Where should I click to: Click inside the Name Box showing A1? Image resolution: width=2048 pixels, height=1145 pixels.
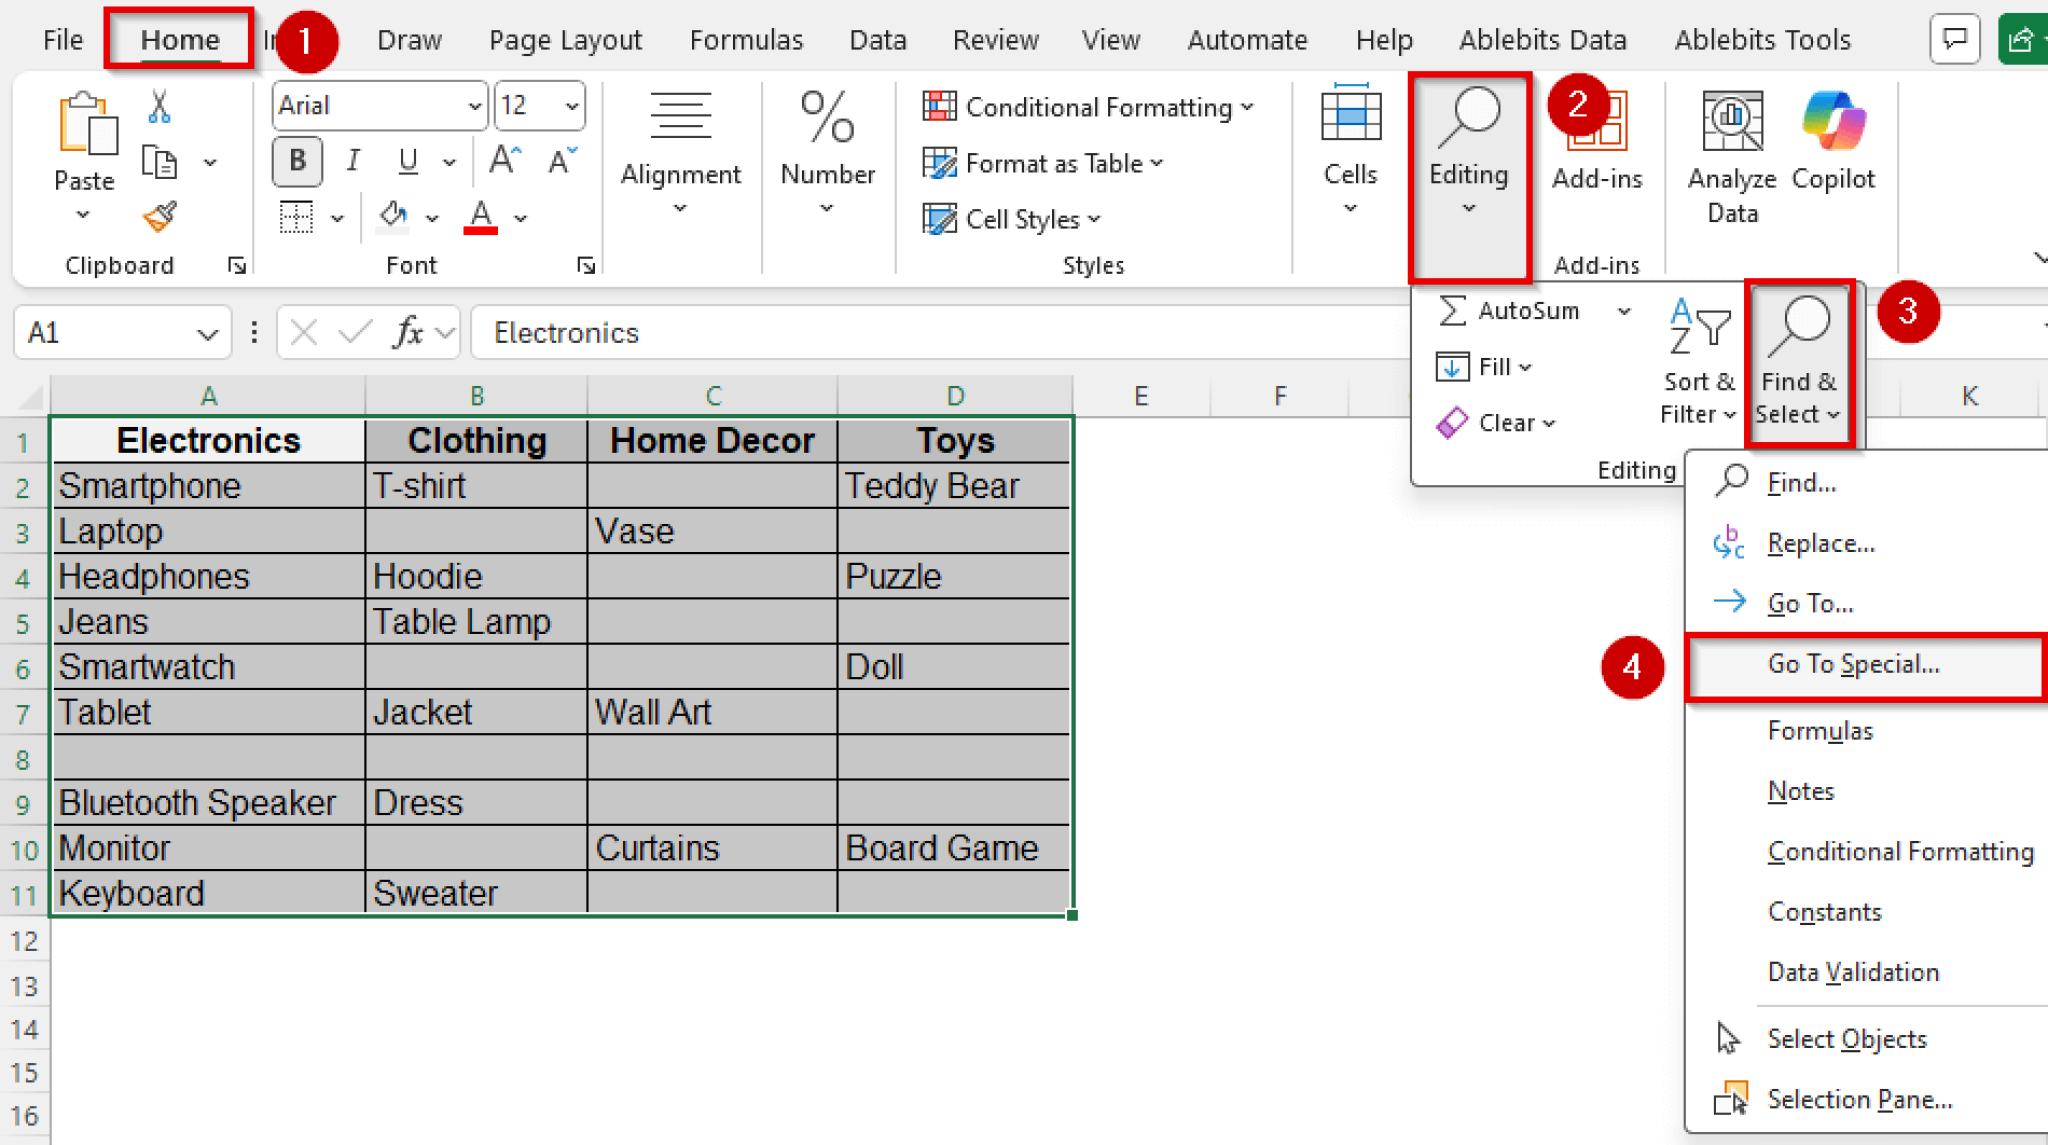pyautogui.click(x=100, y=332)
